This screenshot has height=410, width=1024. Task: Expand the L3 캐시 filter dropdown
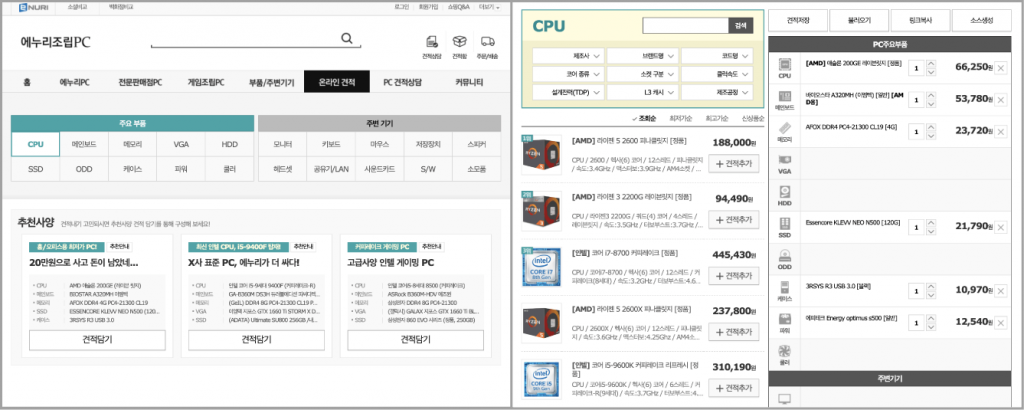[x=643, y=93]
